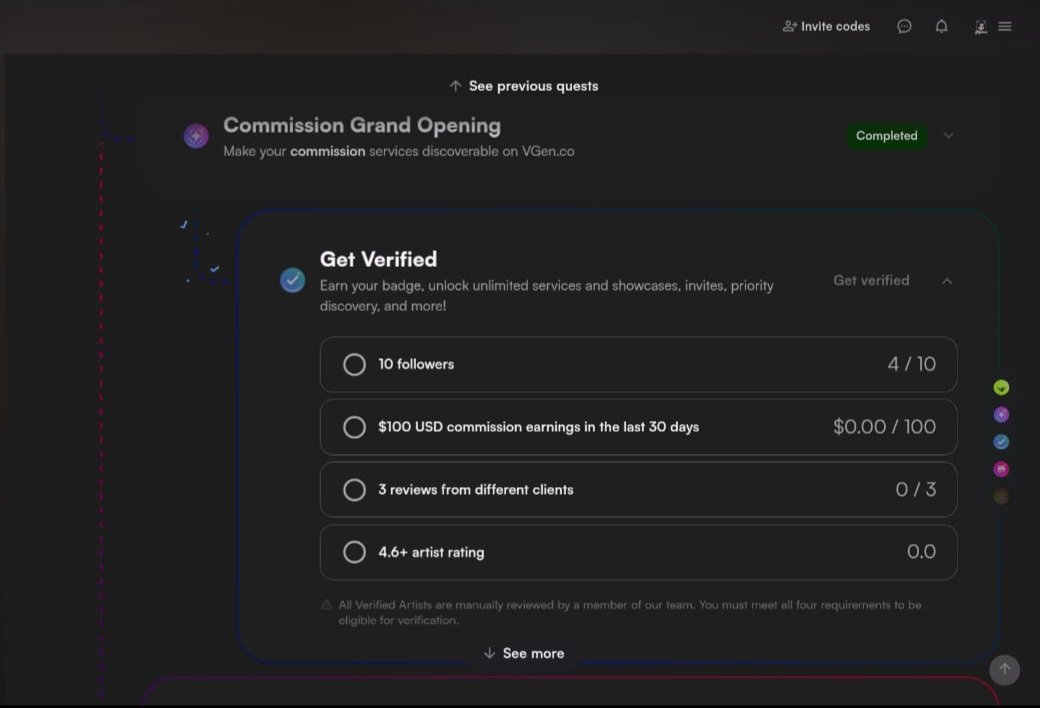Screen dimensions: 1040x708
Task: Click the 4.6+ artist rating label
Action: pyautogui.click(x=431, y=552)
